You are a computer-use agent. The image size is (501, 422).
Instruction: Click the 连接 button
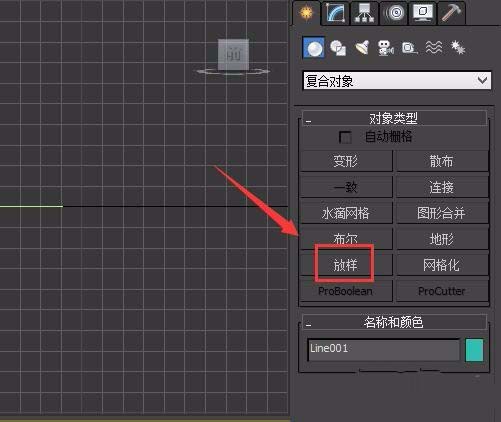click(442, 187)
